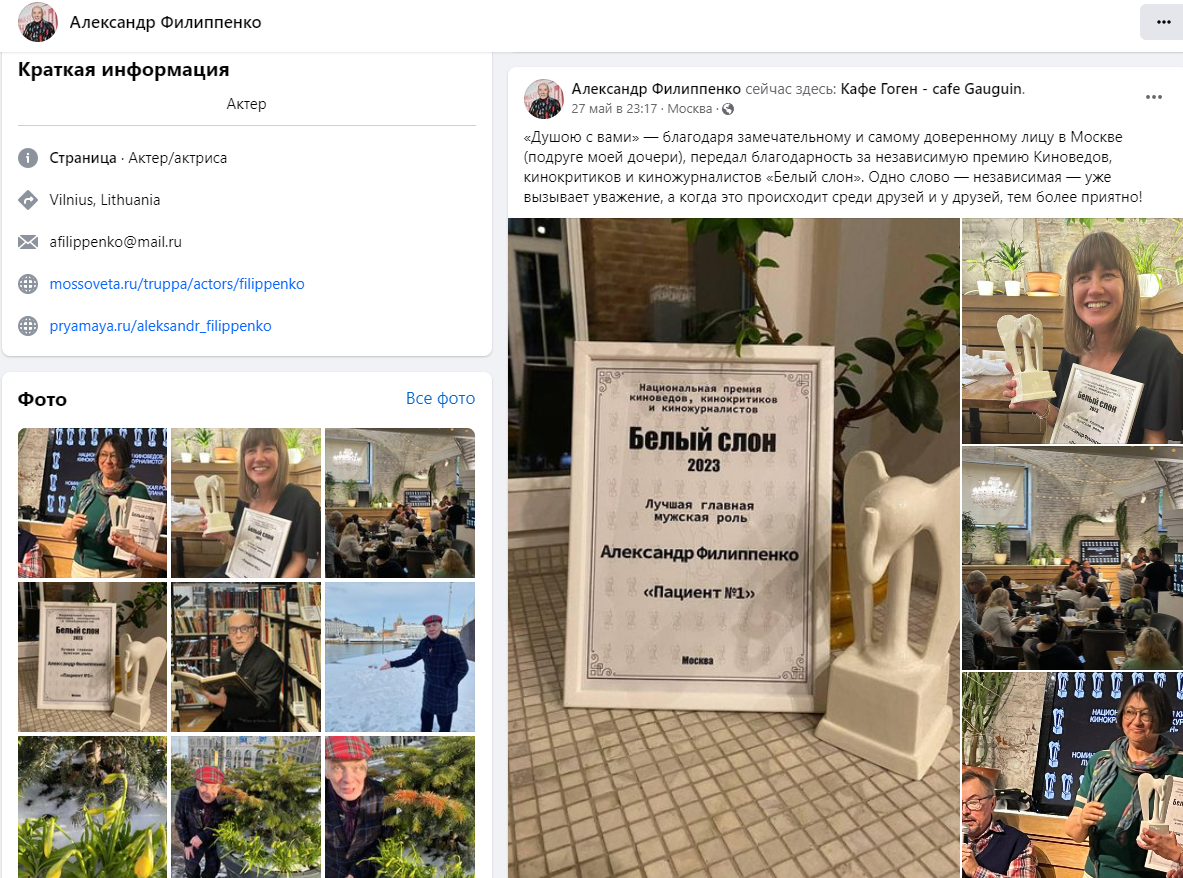This screenshot has height=878, width=1183.
Task: Click the globe icon beside pryamaya.ru link
Action: 28,327
